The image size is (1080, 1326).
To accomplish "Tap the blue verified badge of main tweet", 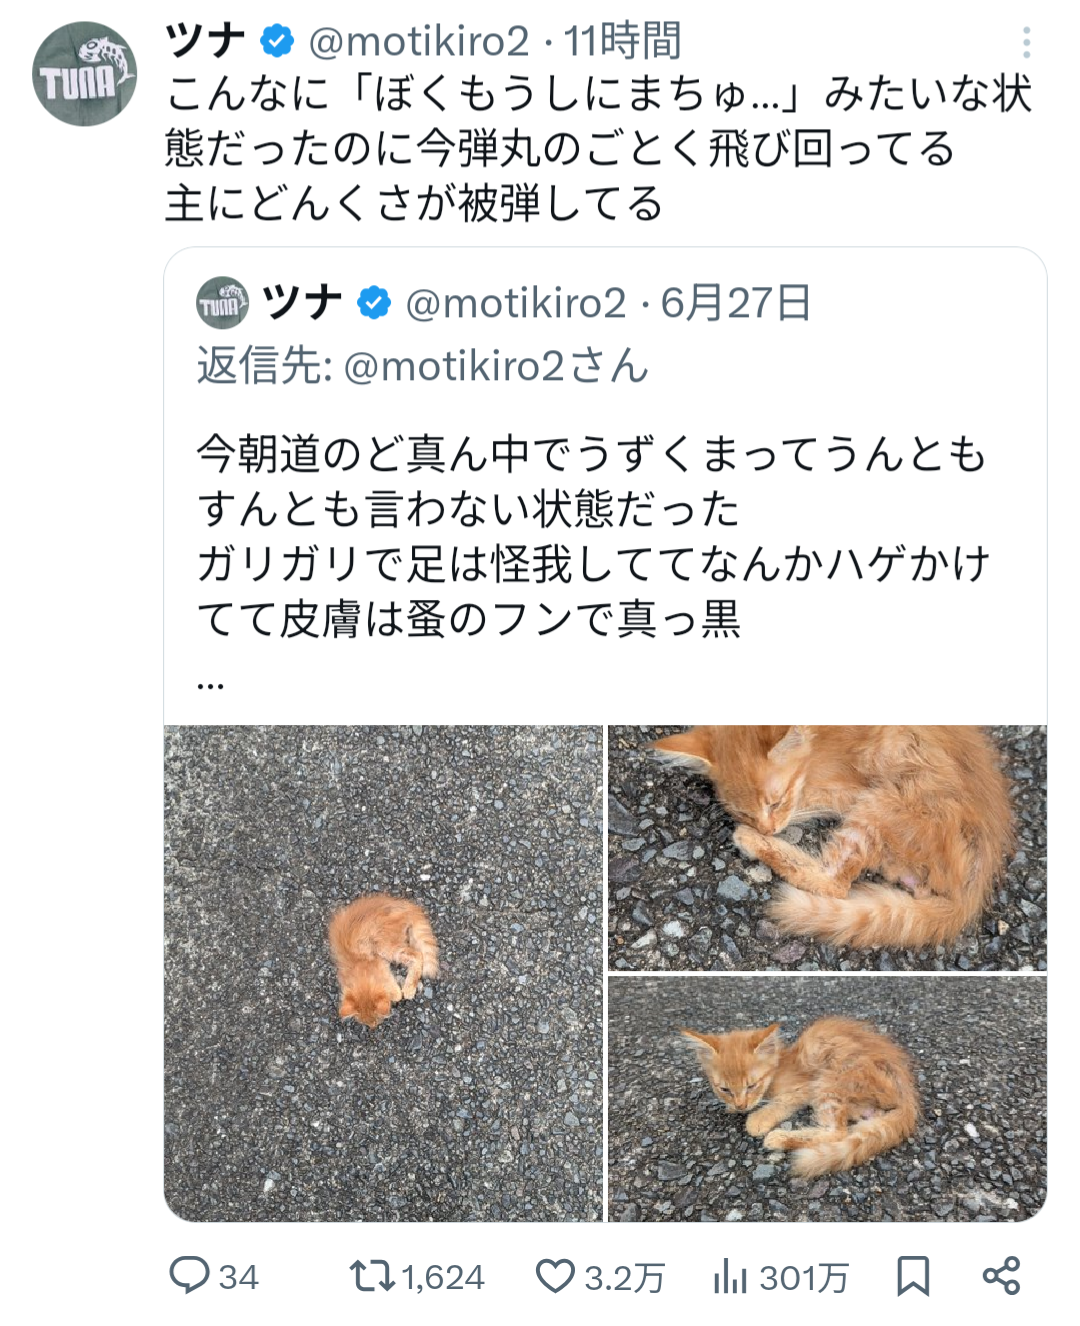I will click(x=277, y=41).
